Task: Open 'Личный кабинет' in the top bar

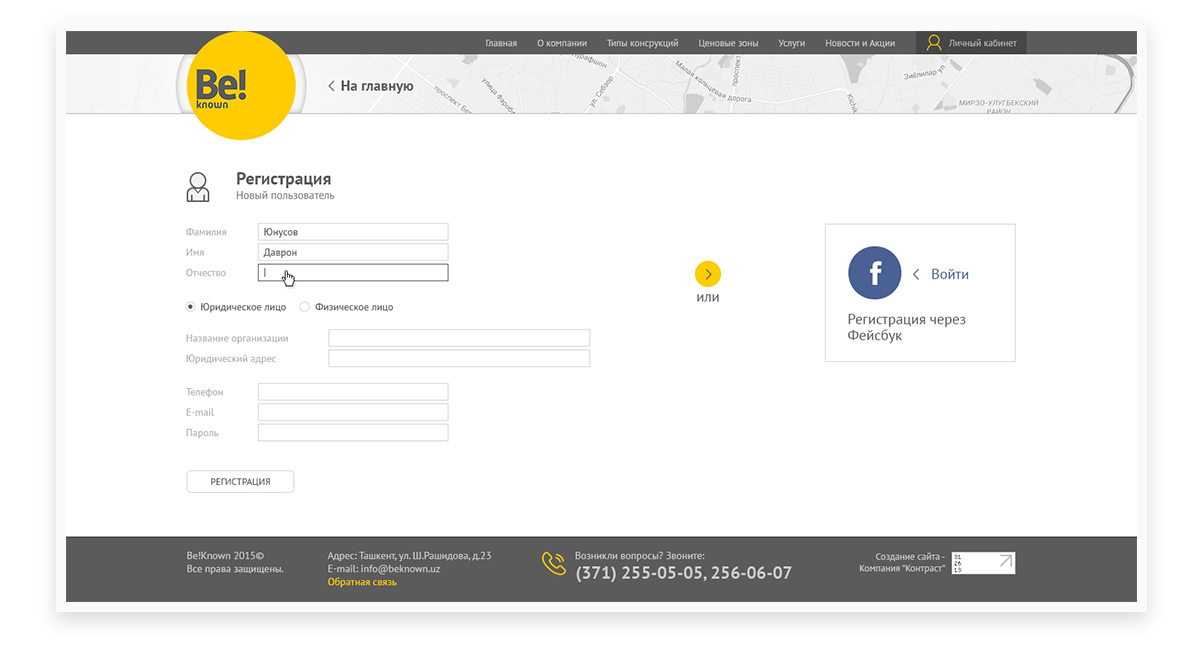Action: click(982, 43)
